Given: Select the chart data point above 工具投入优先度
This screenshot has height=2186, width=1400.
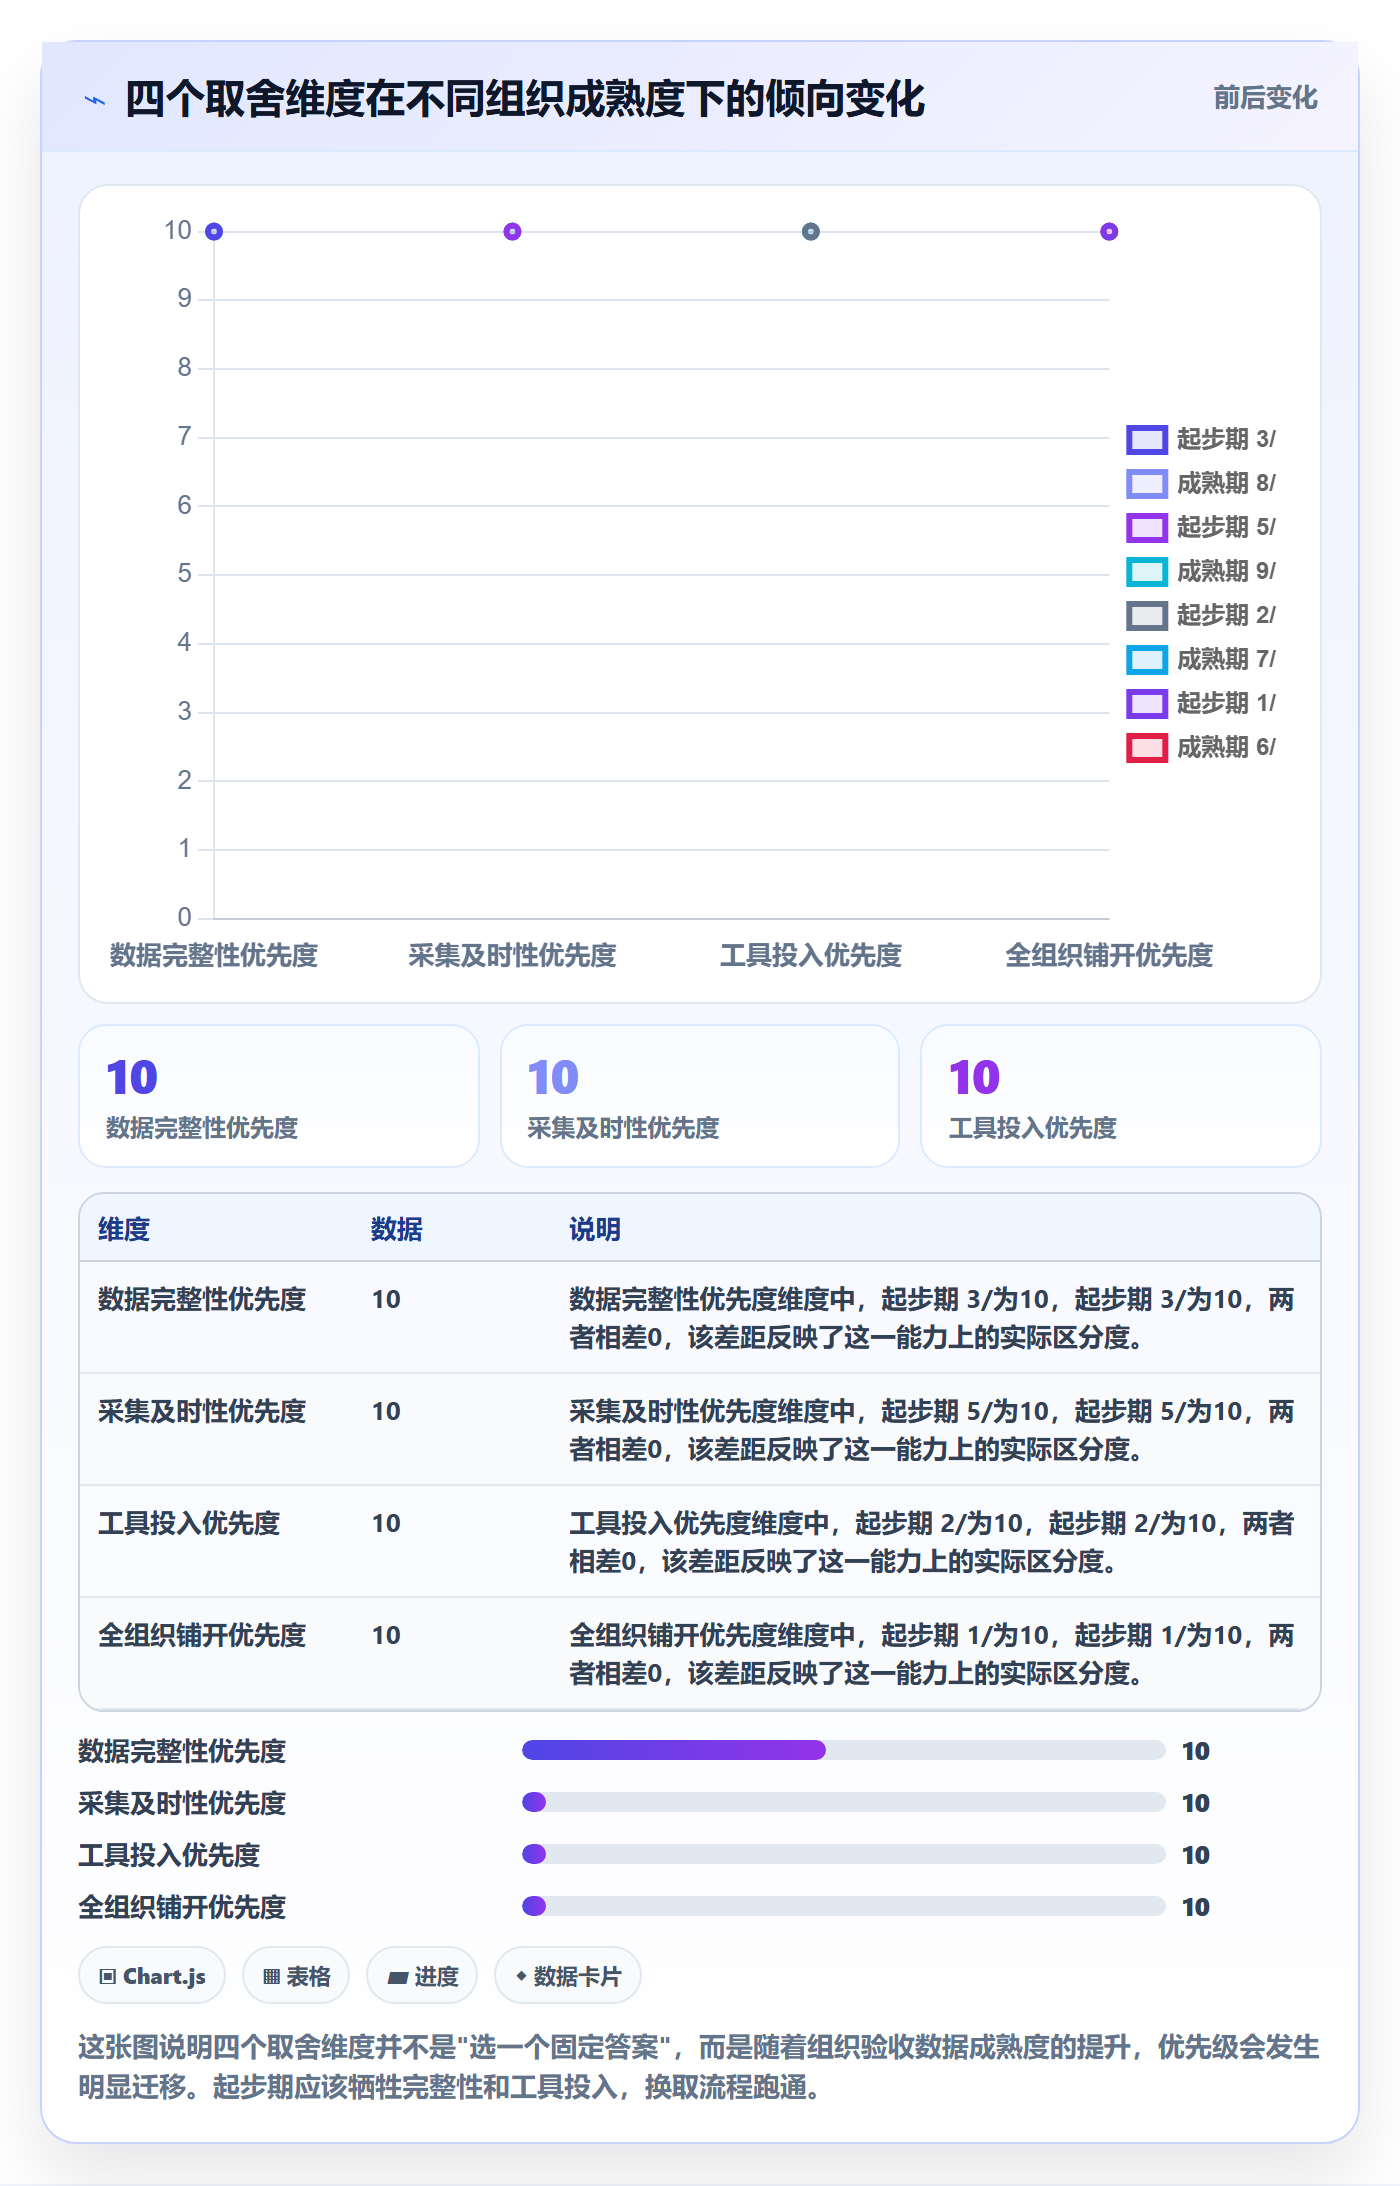Looking at the screenshot, I should point(811,232).
